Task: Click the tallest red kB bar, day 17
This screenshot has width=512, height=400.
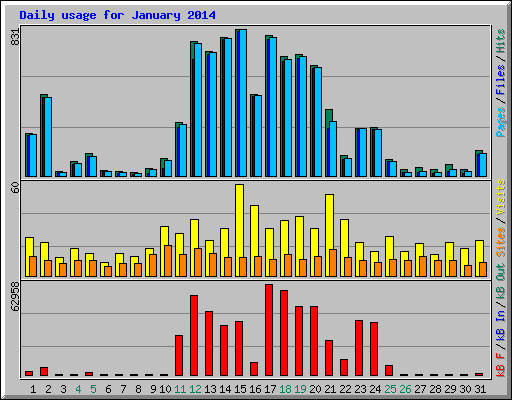Action: coord(269,330)
